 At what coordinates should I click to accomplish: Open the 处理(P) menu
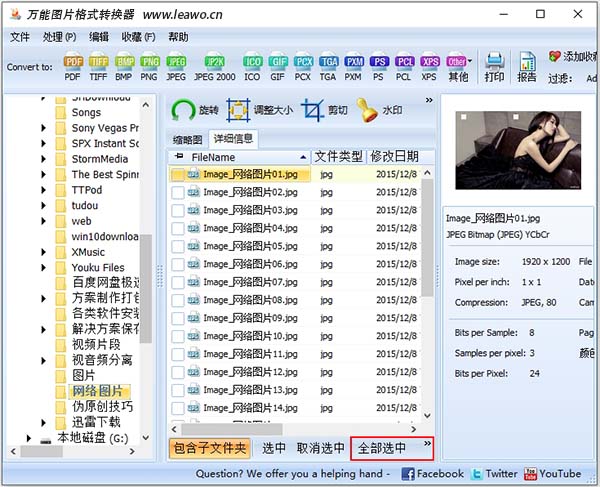(59, 37)
